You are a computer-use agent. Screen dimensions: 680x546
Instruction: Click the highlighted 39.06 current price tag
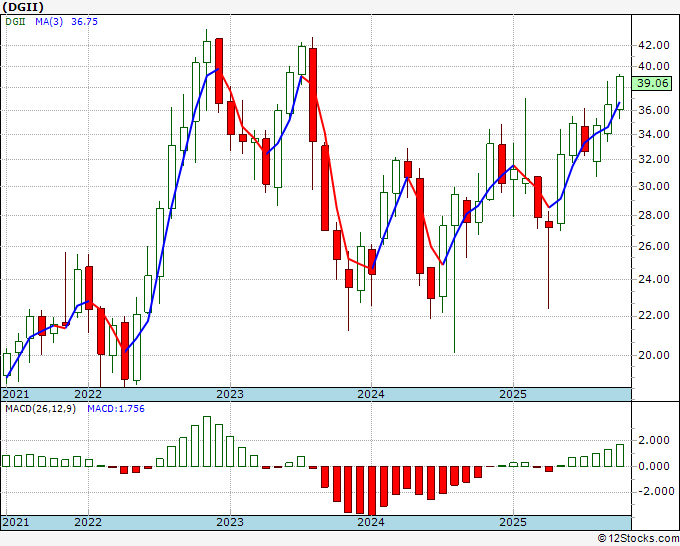click(652, 83)
